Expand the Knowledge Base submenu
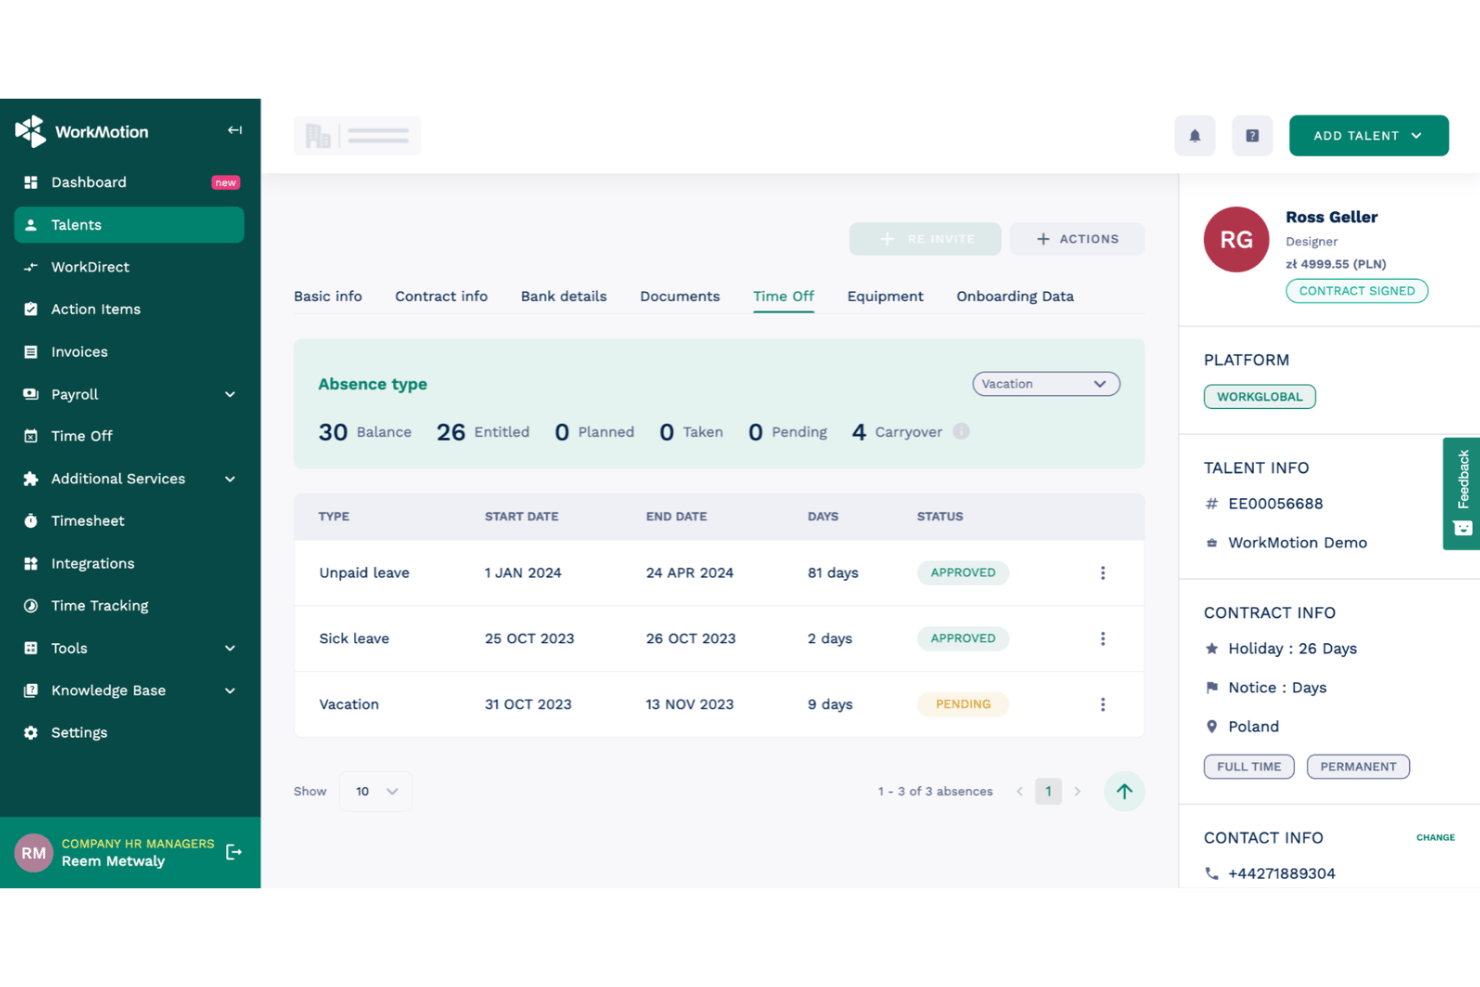This screenshot has height=987, width=1480. 129,690
